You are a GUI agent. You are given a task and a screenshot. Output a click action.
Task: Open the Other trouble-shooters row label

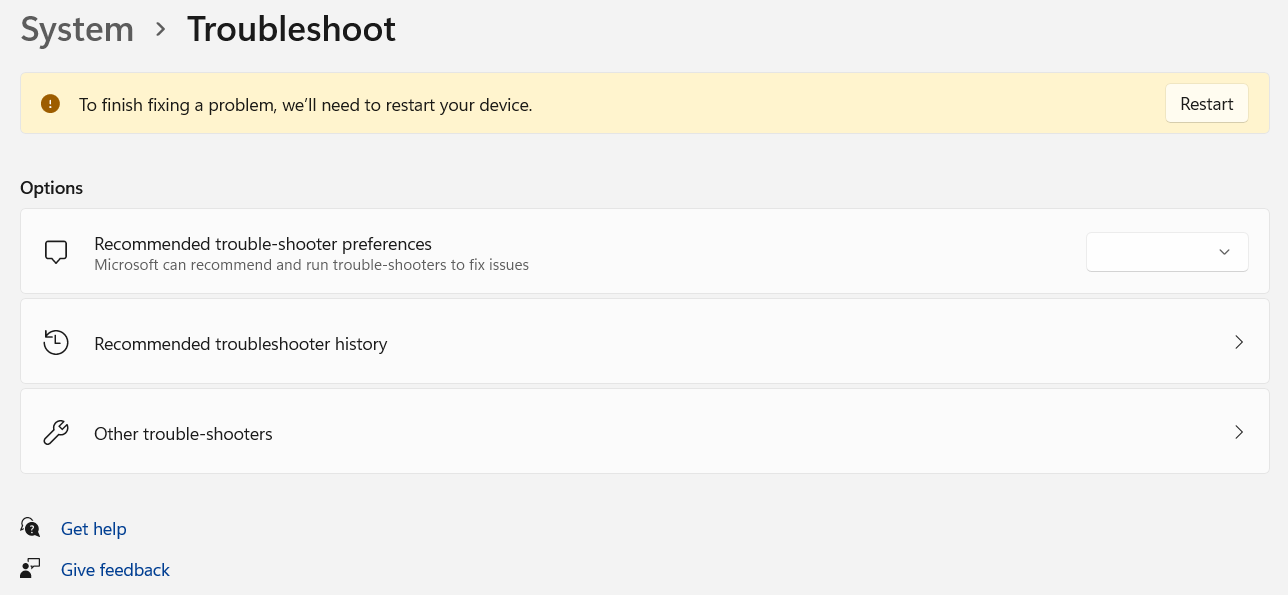[x=183, y=434]
